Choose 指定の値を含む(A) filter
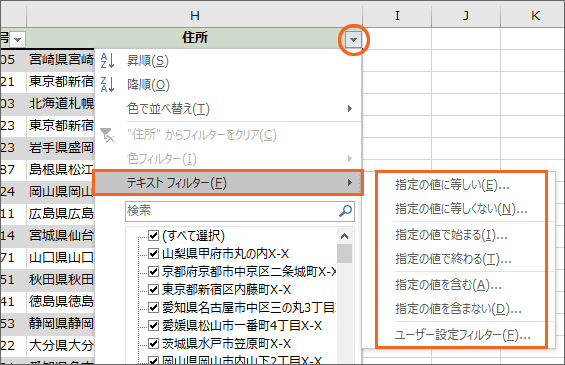The width and height of the screenshot is (565, 365). pyautogui.click(x=448, y=285)
